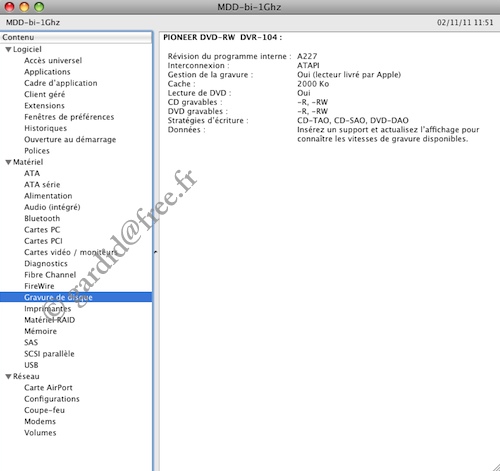The width and height of the screenshot is (500, 471).
Task: Select the ATA hardware entry
Action: pos(32,173)
